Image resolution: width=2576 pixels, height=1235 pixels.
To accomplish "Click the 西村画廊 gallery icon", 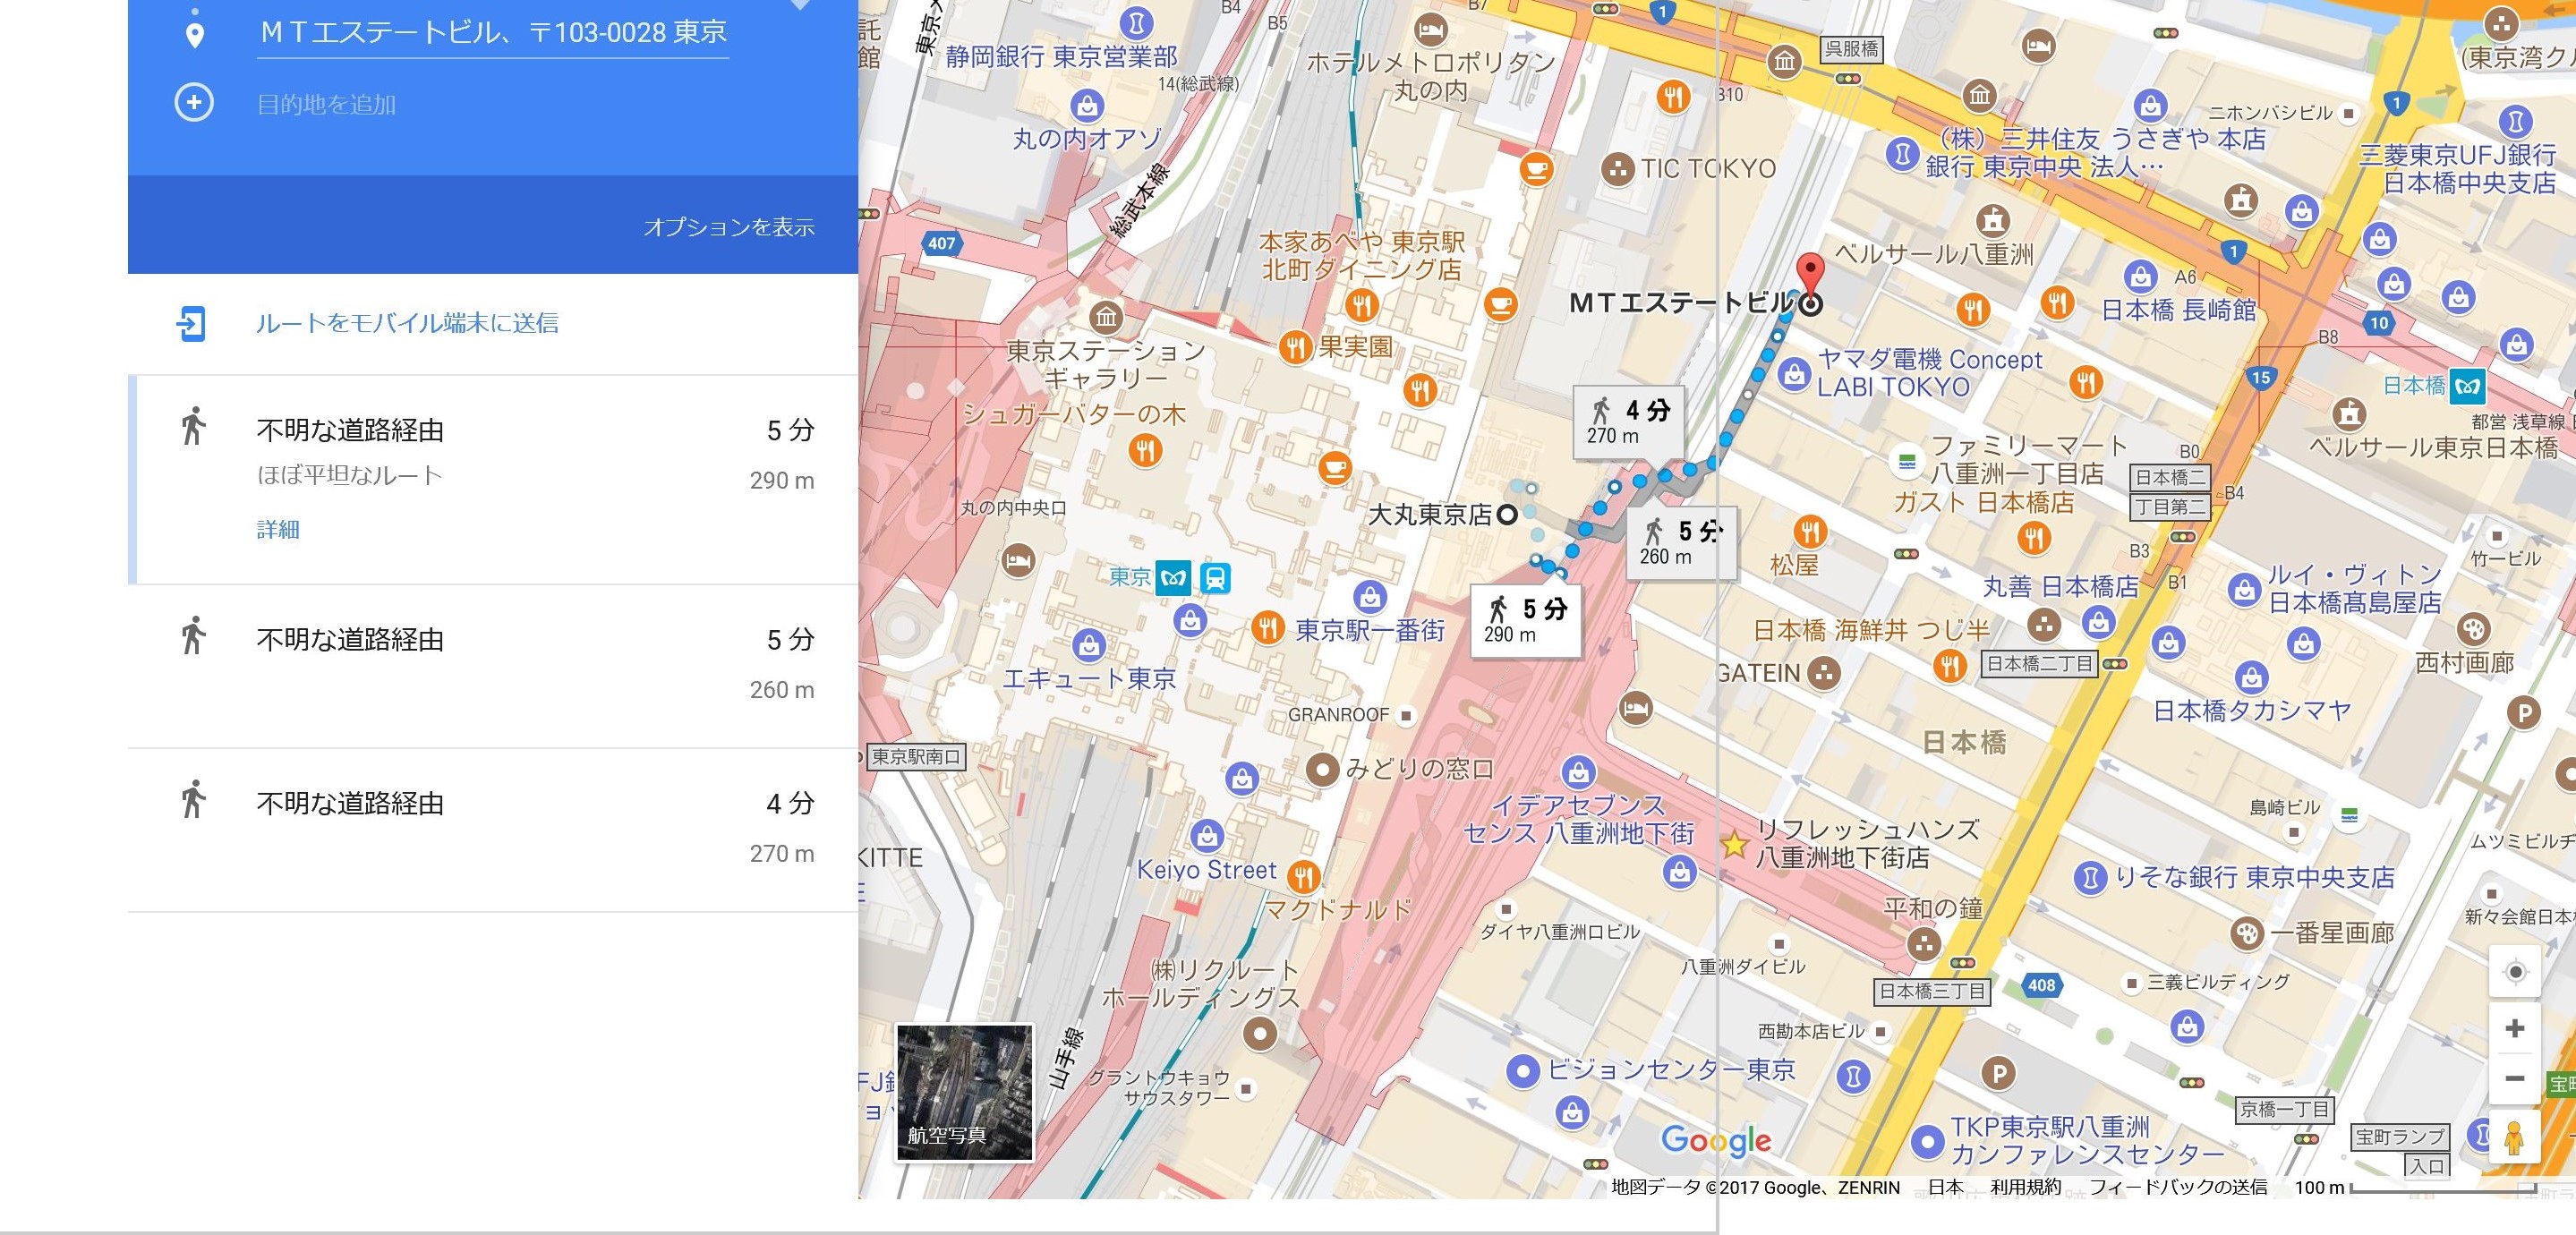I will click(x=2474, y=630).
